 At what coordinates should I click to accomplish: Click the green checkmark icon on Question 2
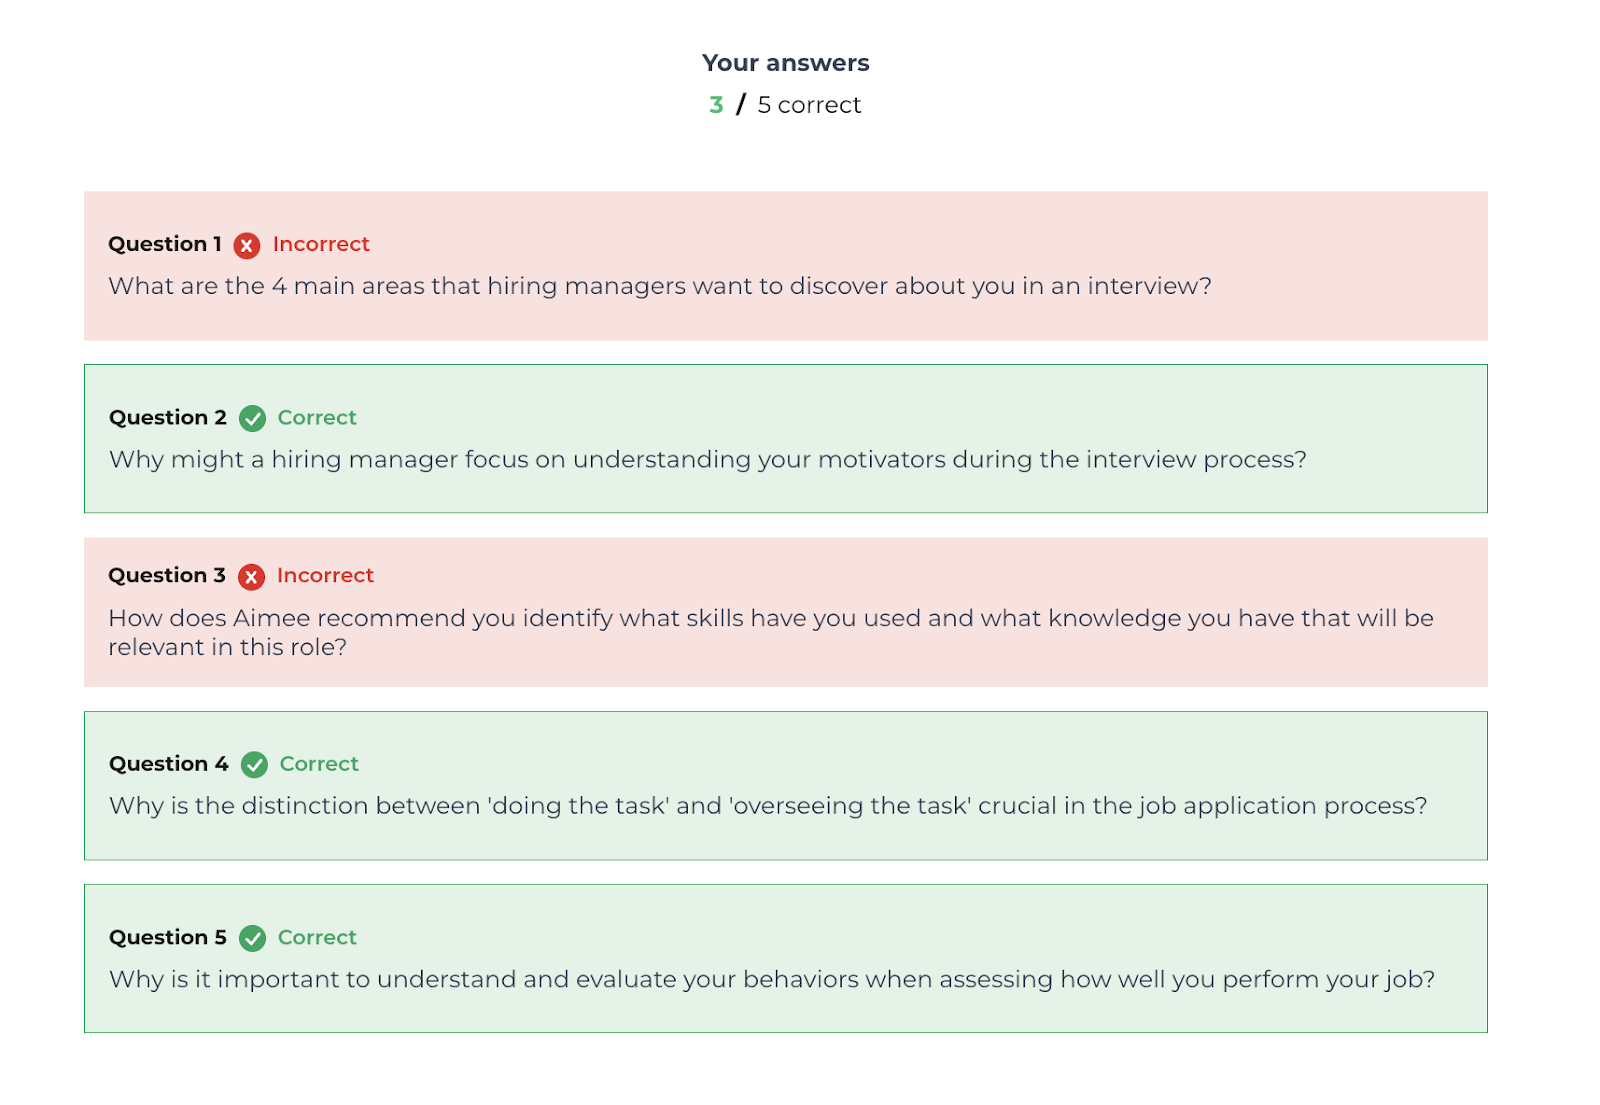253,418
